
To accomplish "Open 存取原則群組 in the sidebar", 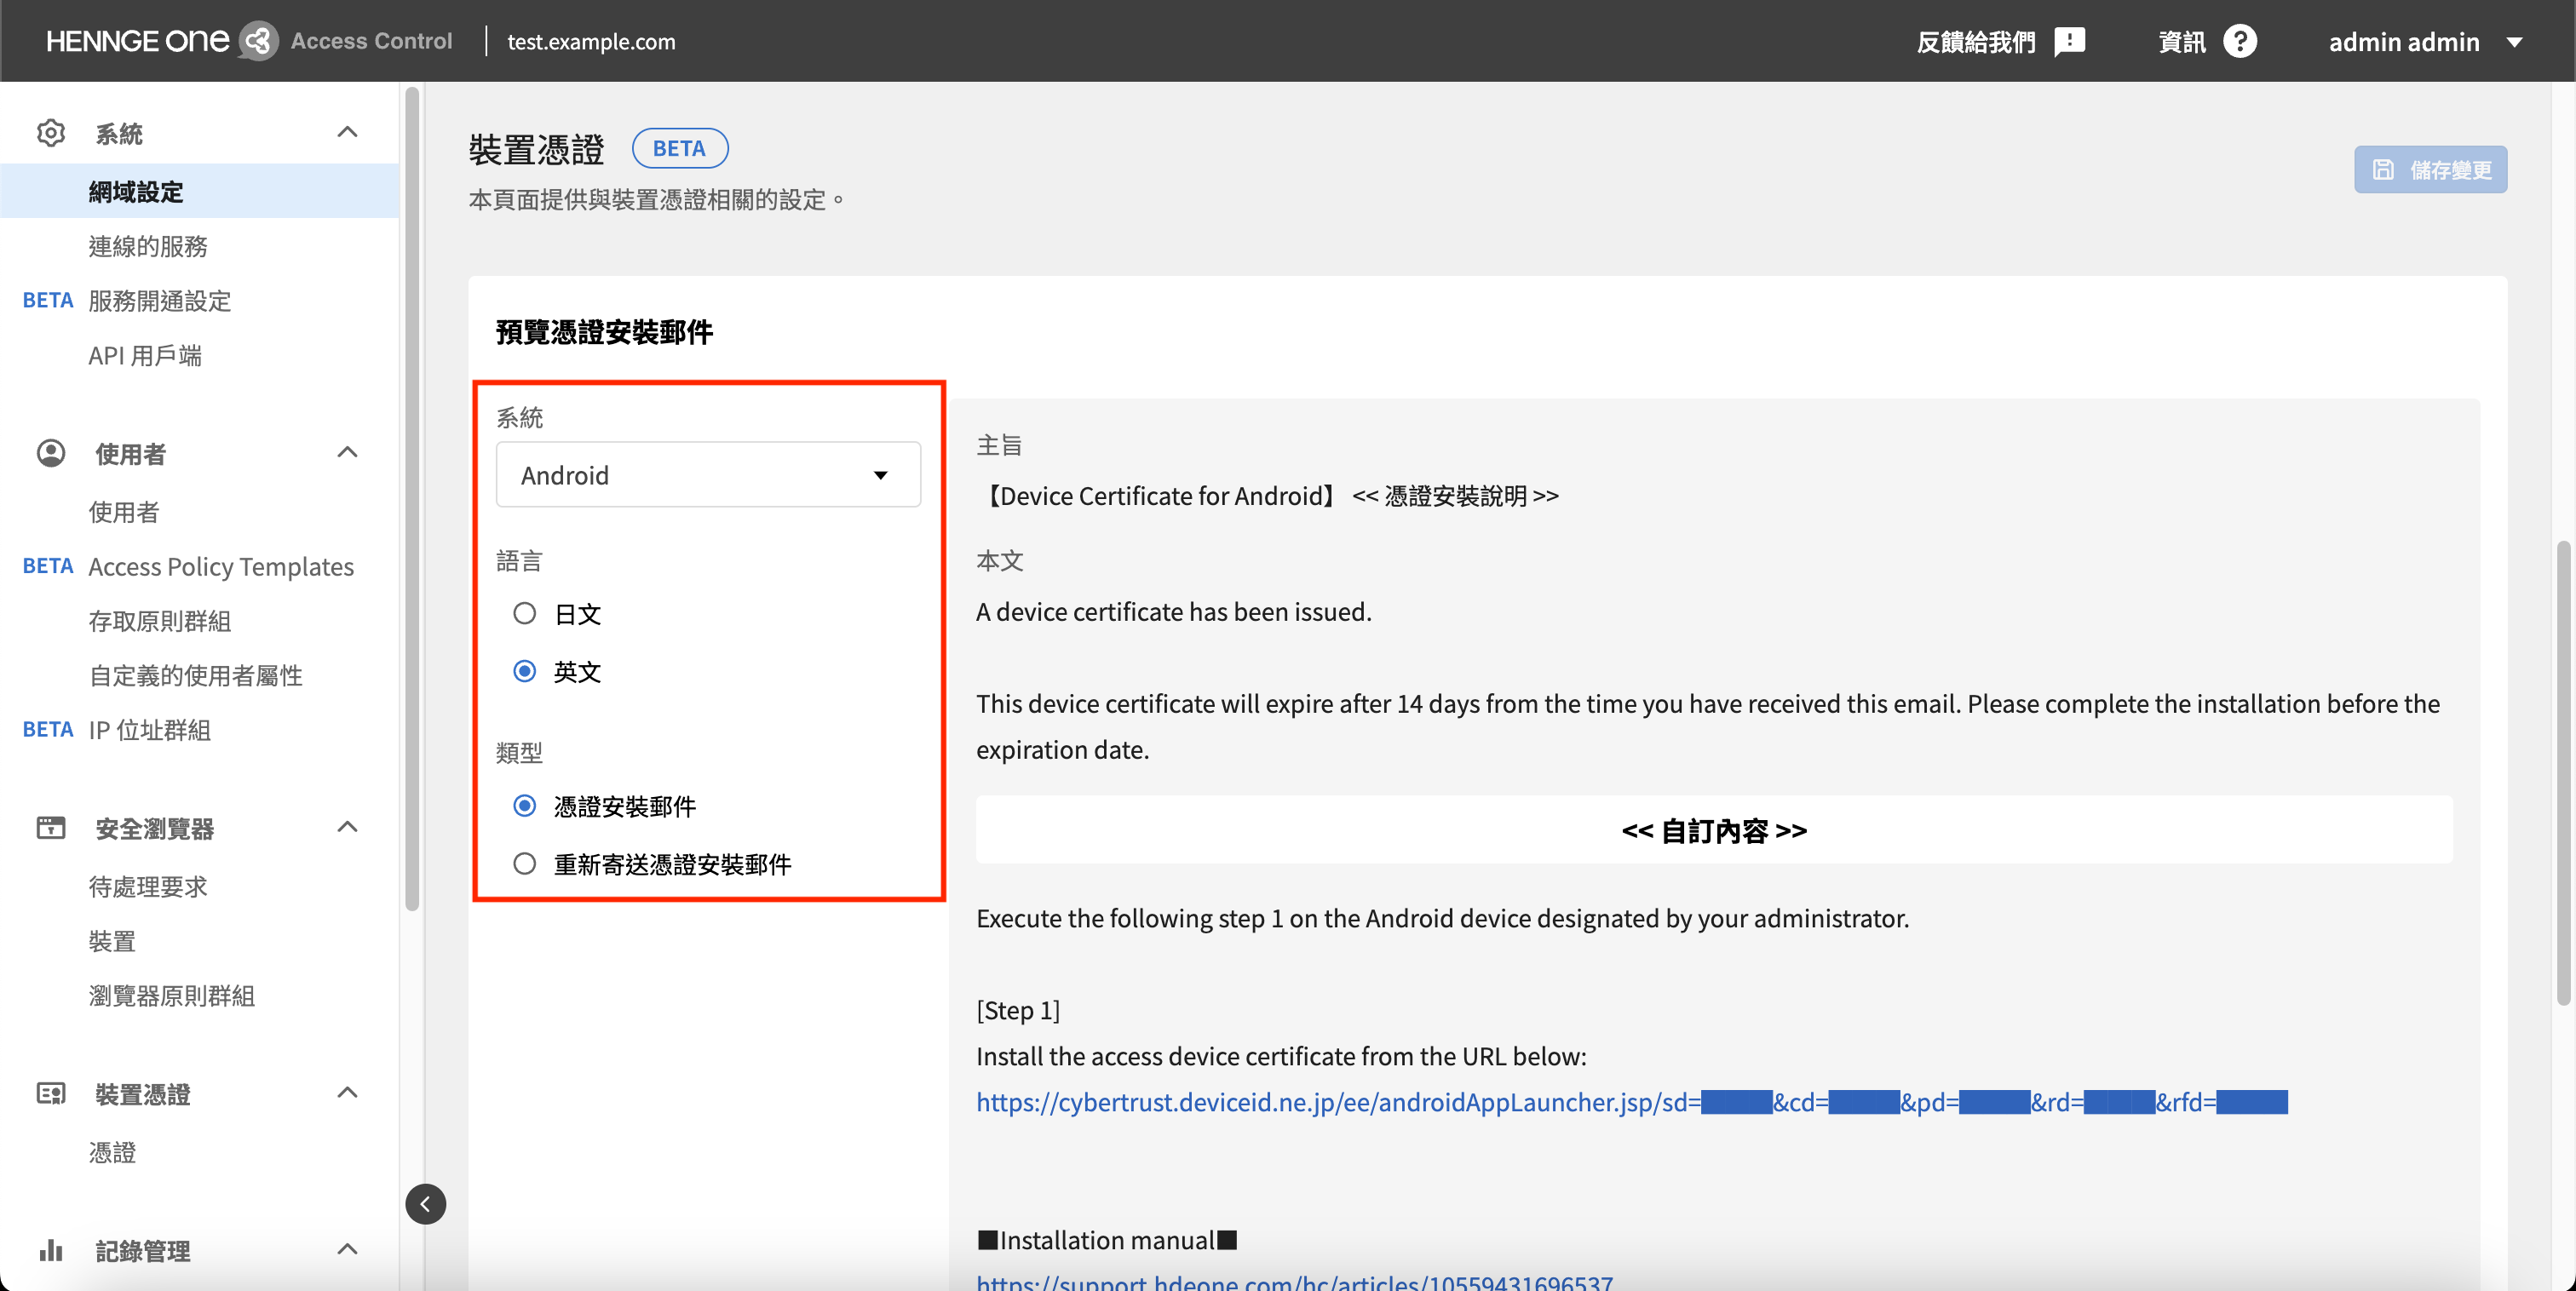I will click(160, 621).
